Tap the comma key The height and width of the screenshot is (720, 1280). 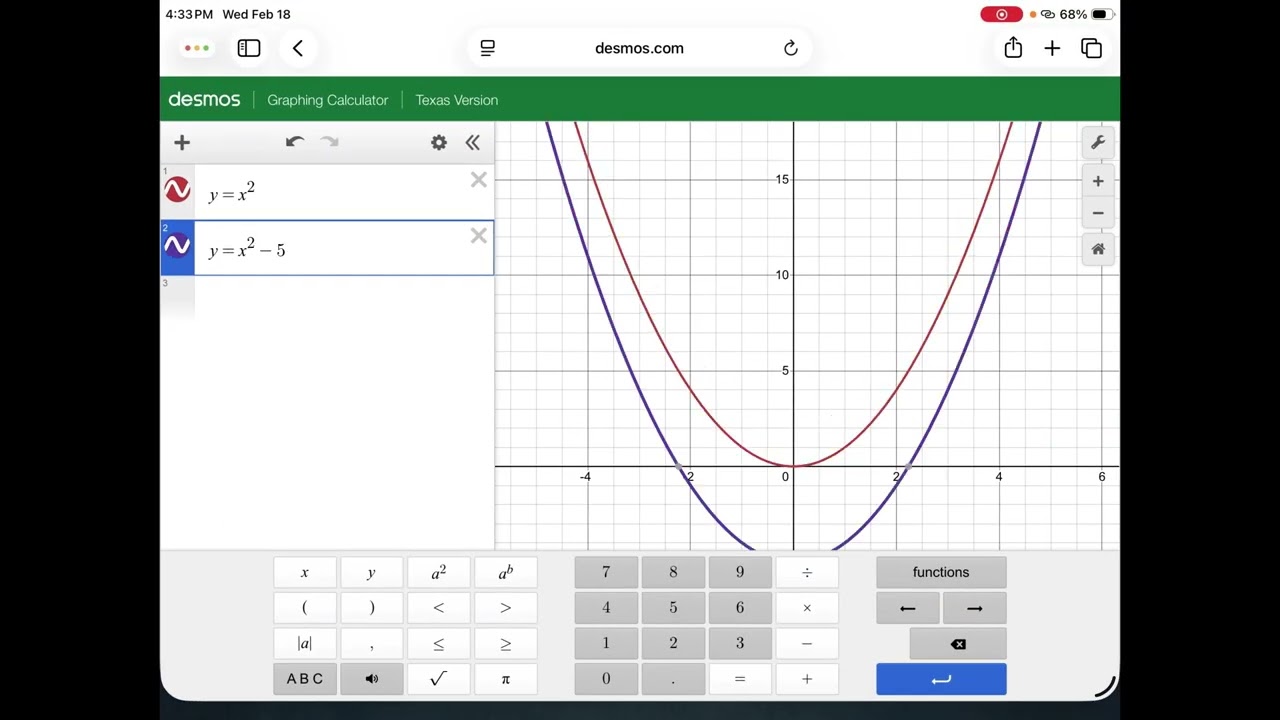371,643
